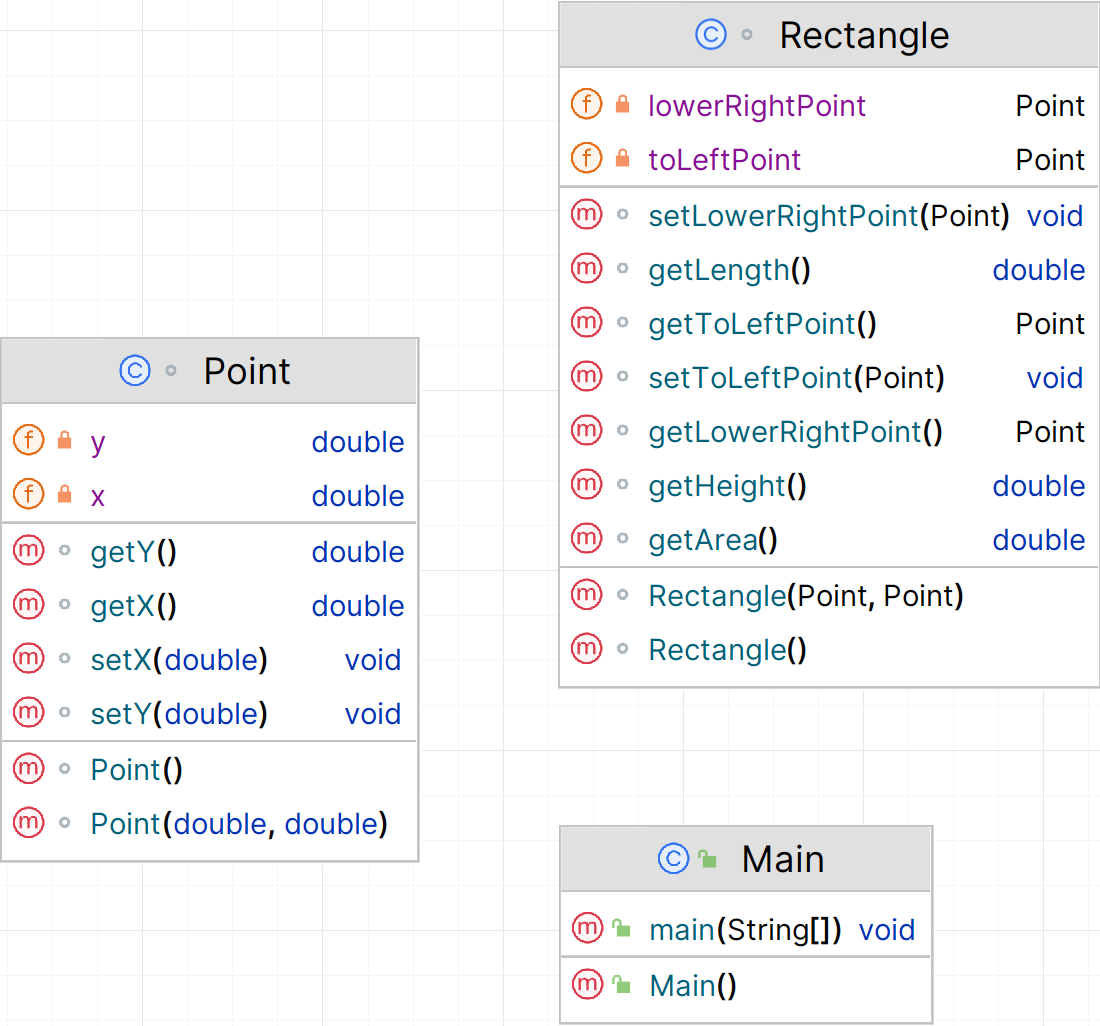1100x1026 pixels.
Task: Click method icon next to setX(double)
Action: pyautogui.click(x=28, y=659)
